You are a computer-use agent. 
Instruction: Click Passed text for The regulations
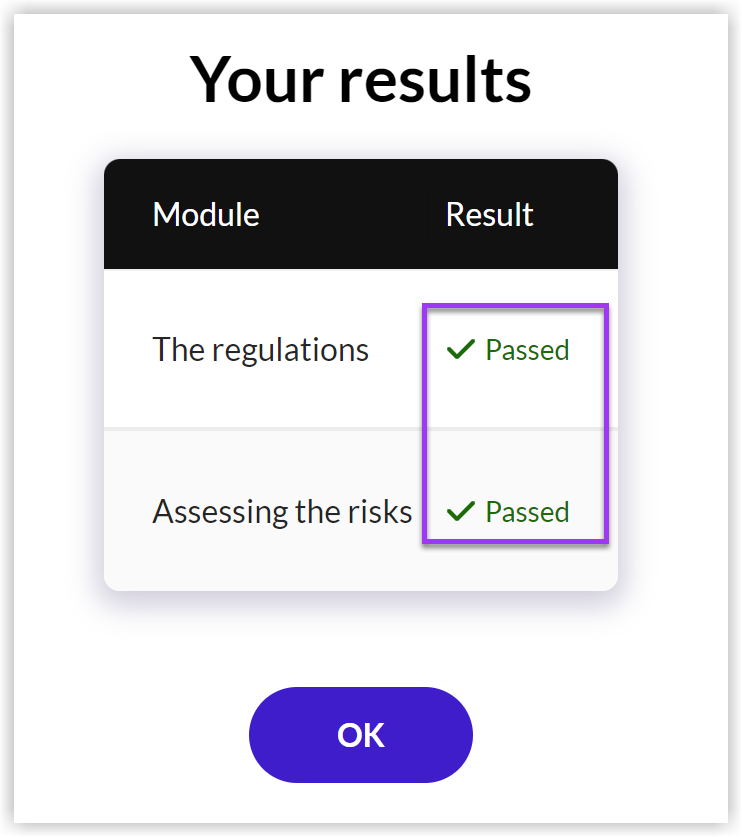pos(527,350)
